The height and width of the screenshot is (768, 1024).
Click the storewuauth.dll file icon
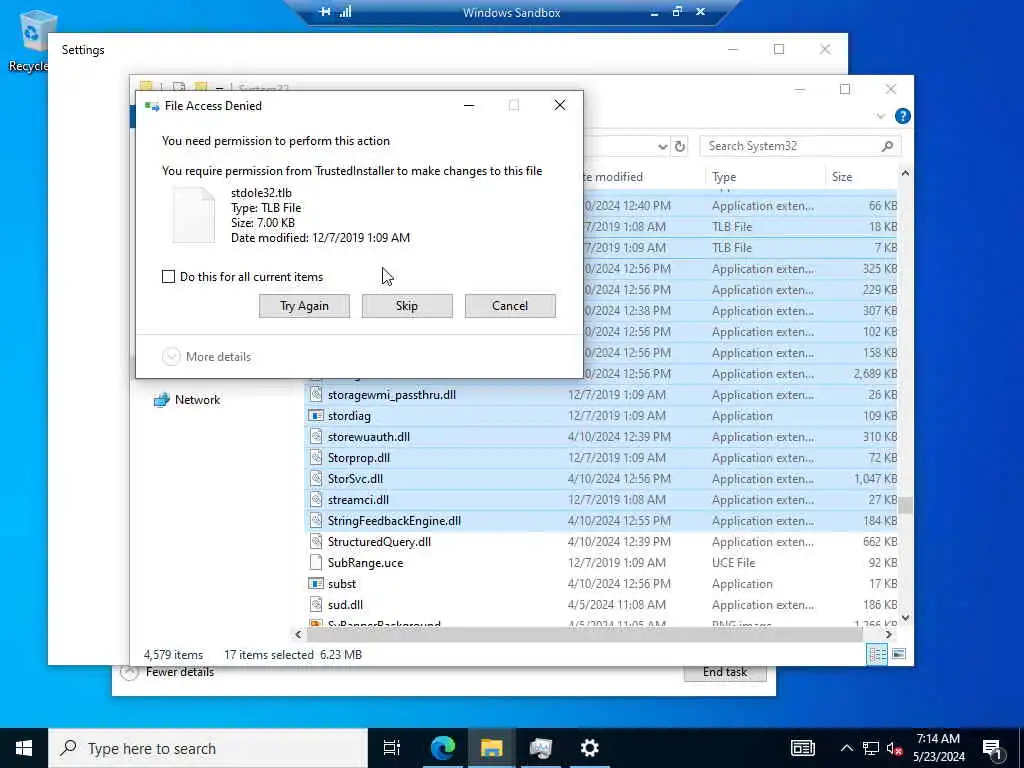(x=316, y=436)
